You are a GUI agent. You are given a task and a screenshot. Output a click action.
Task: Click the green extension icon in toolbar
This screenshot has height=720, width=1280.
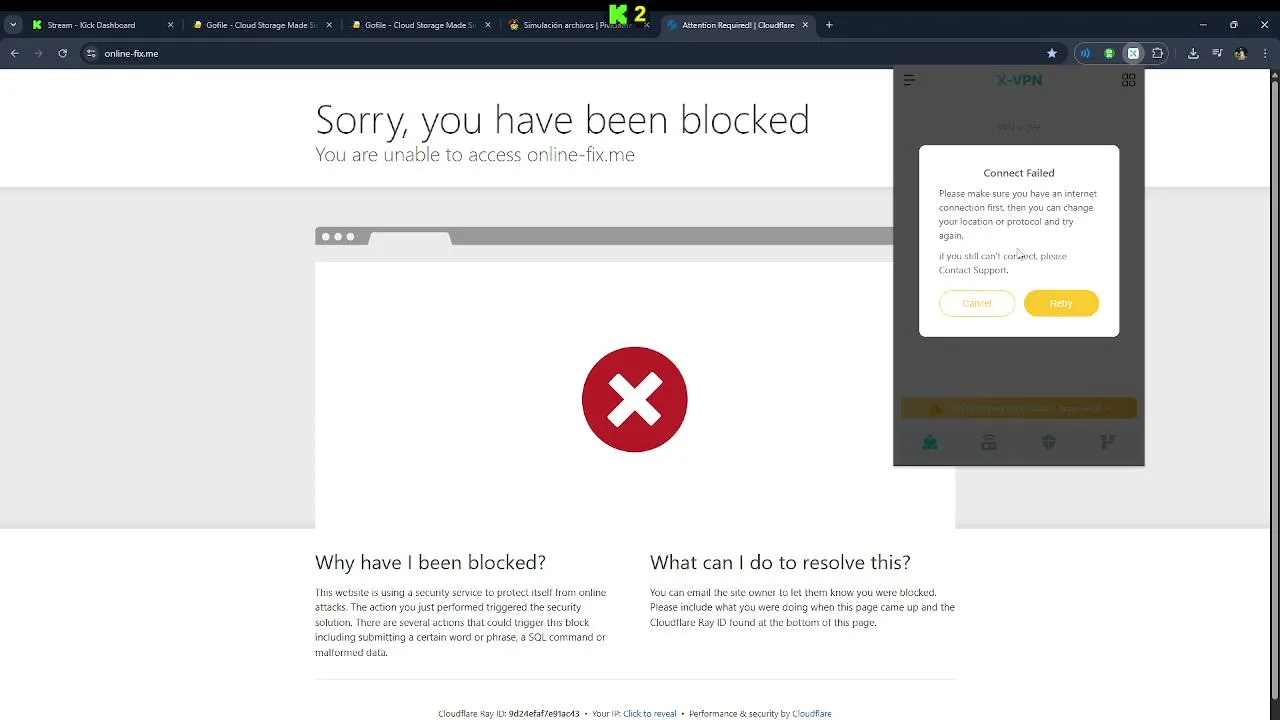point(1109,53)
